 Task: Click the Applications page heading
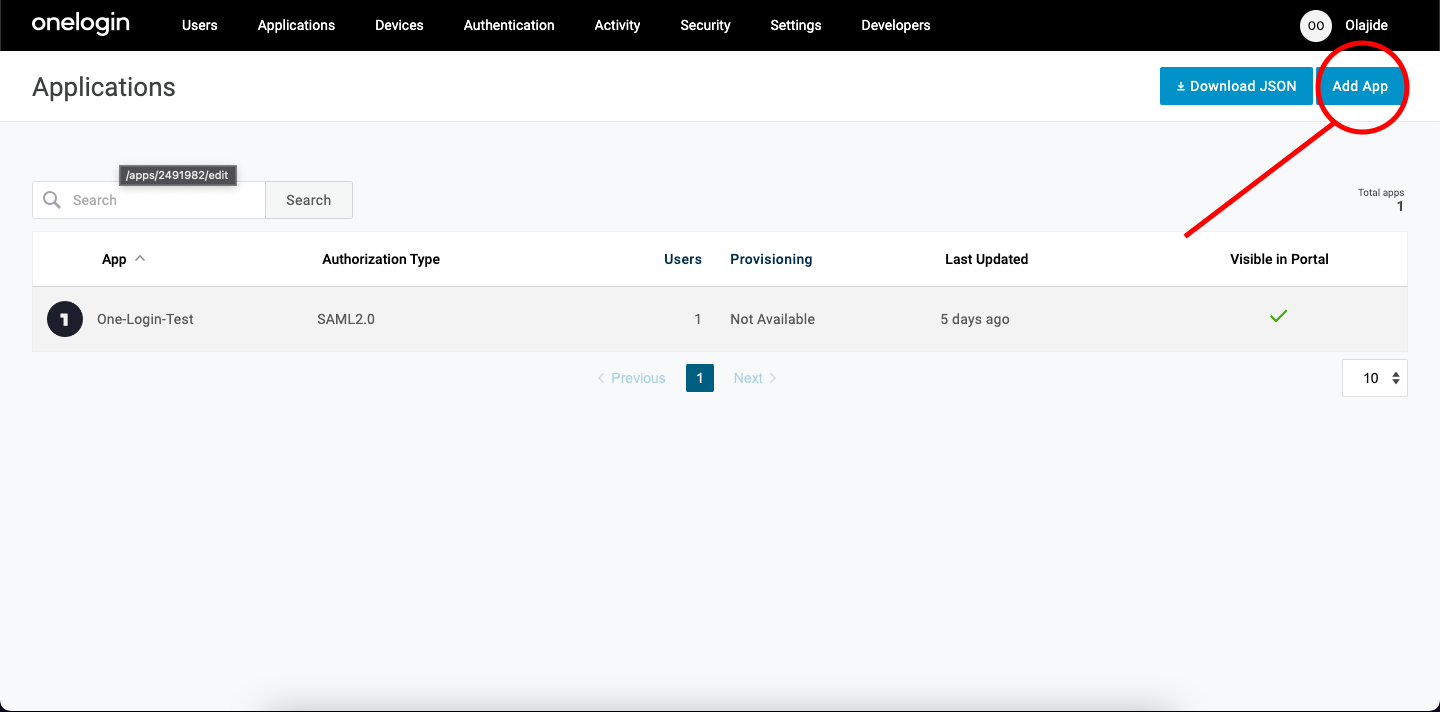pos(104,87)
